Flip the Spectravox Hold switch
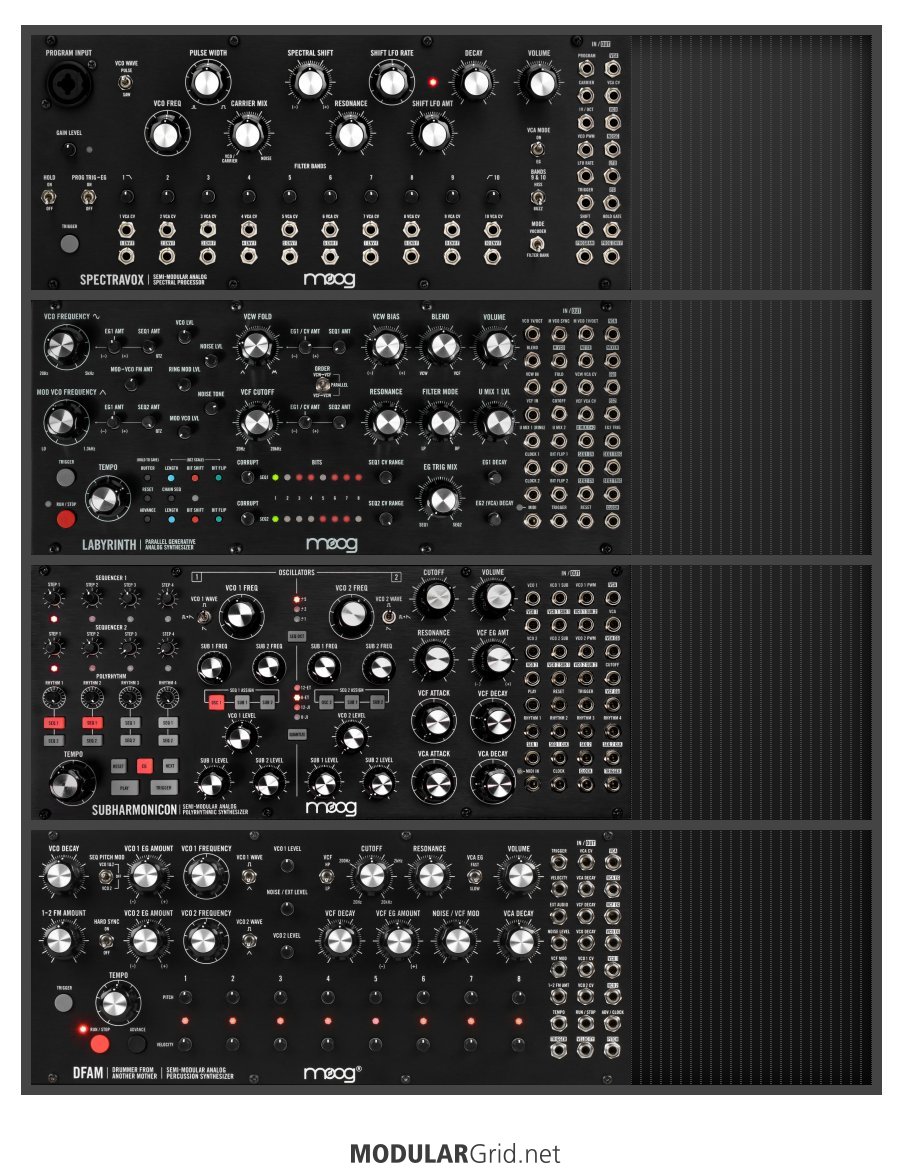The width and height of the screenshot is (912, 1175). coord(49,197)
